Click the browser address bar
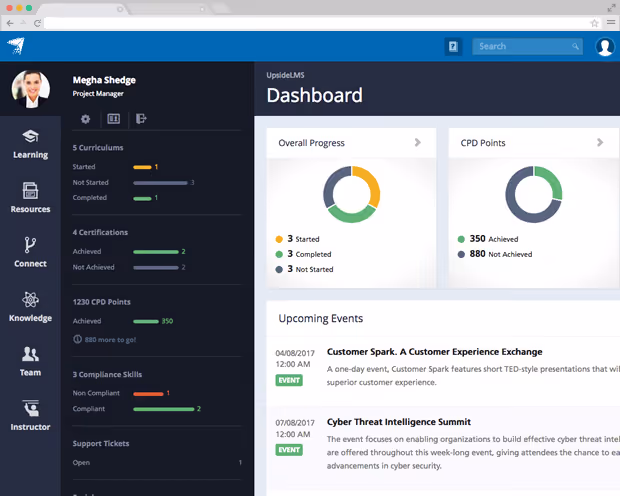620x496 pixels. pyautogui.click(x=322, y=23)
